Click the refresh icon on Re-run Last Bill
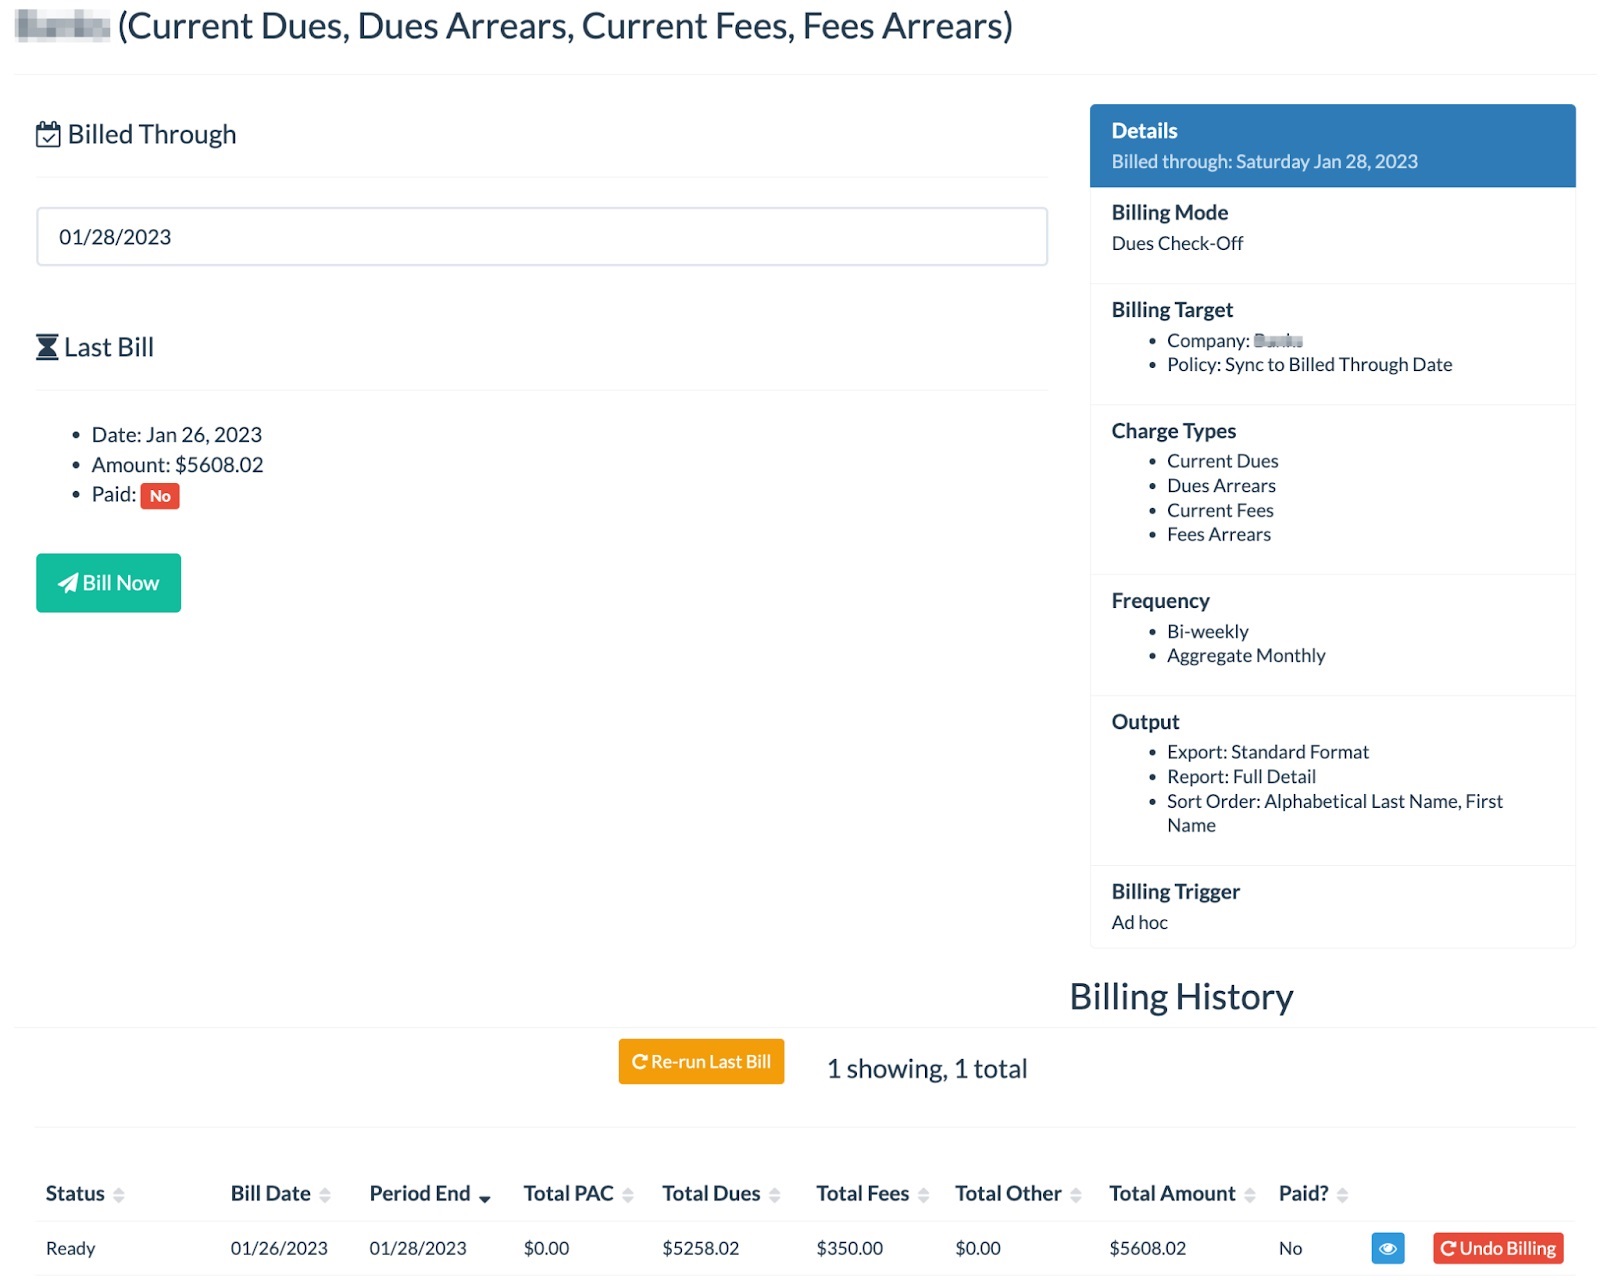 (641, 1062)
